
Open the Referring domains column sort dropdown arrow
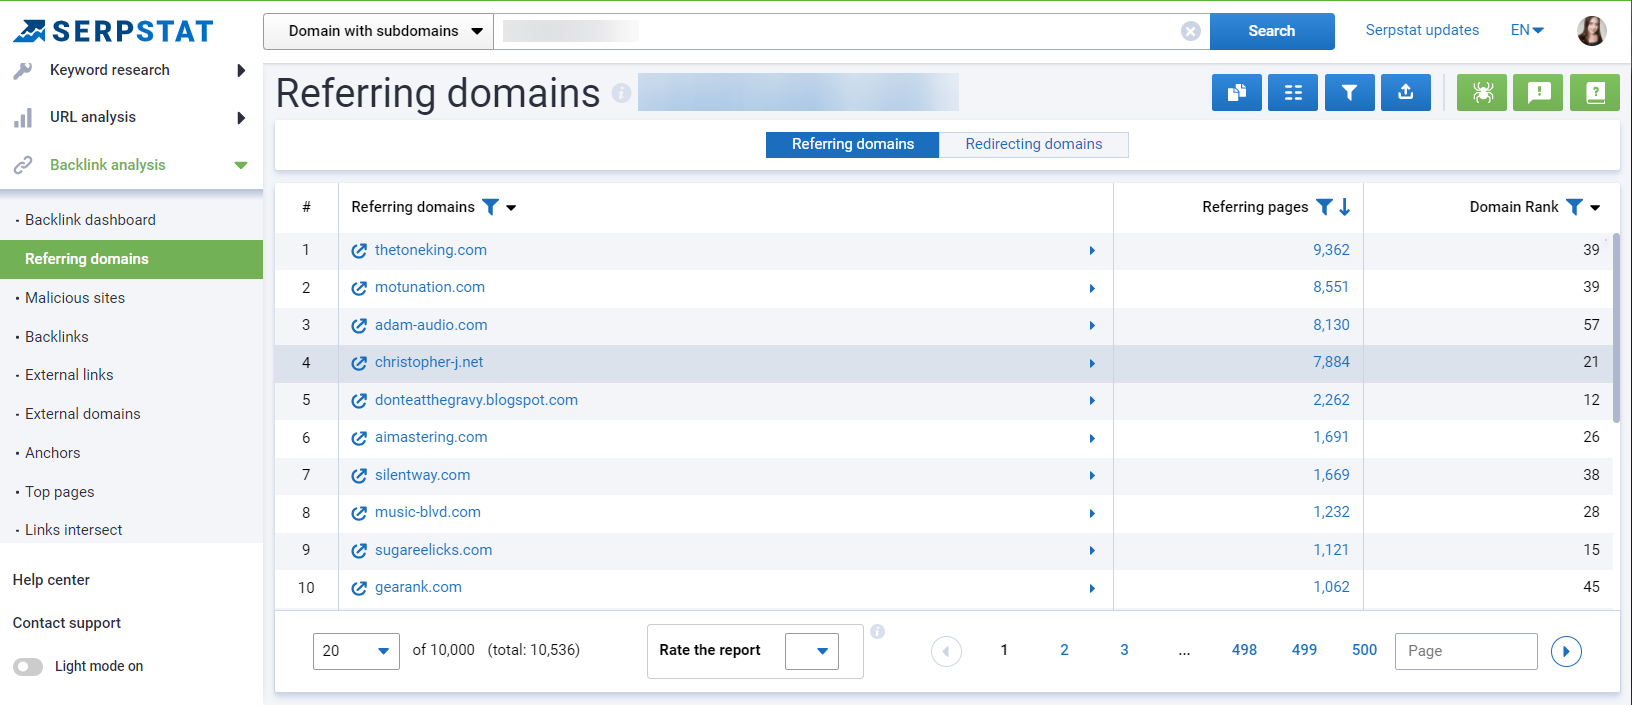pyautogui.click(x=511, y=208)
